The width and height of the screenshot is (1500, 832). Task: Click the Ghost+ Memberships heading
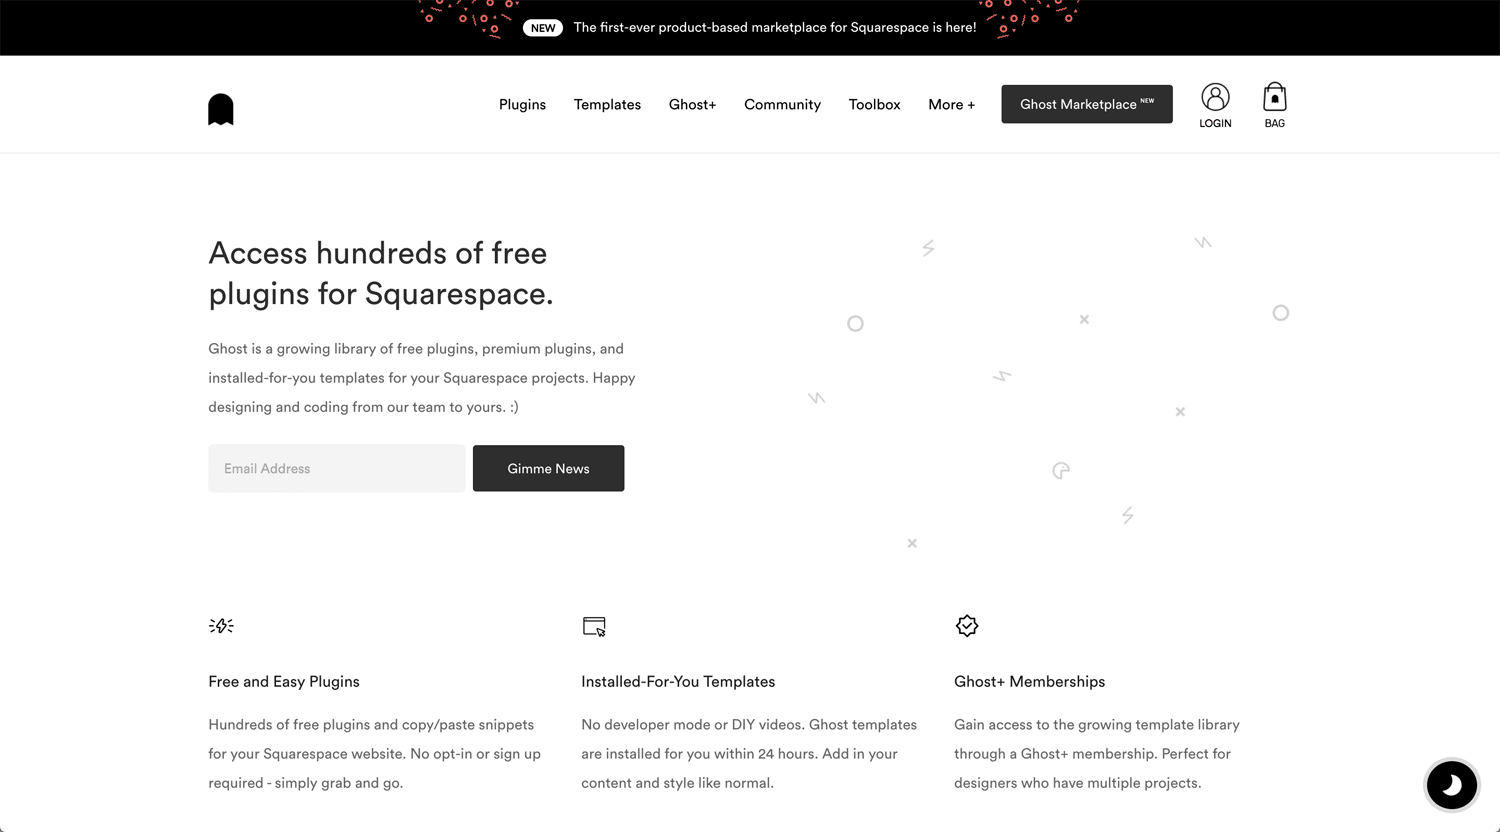pyautogui.click(x=1029, y=681)
